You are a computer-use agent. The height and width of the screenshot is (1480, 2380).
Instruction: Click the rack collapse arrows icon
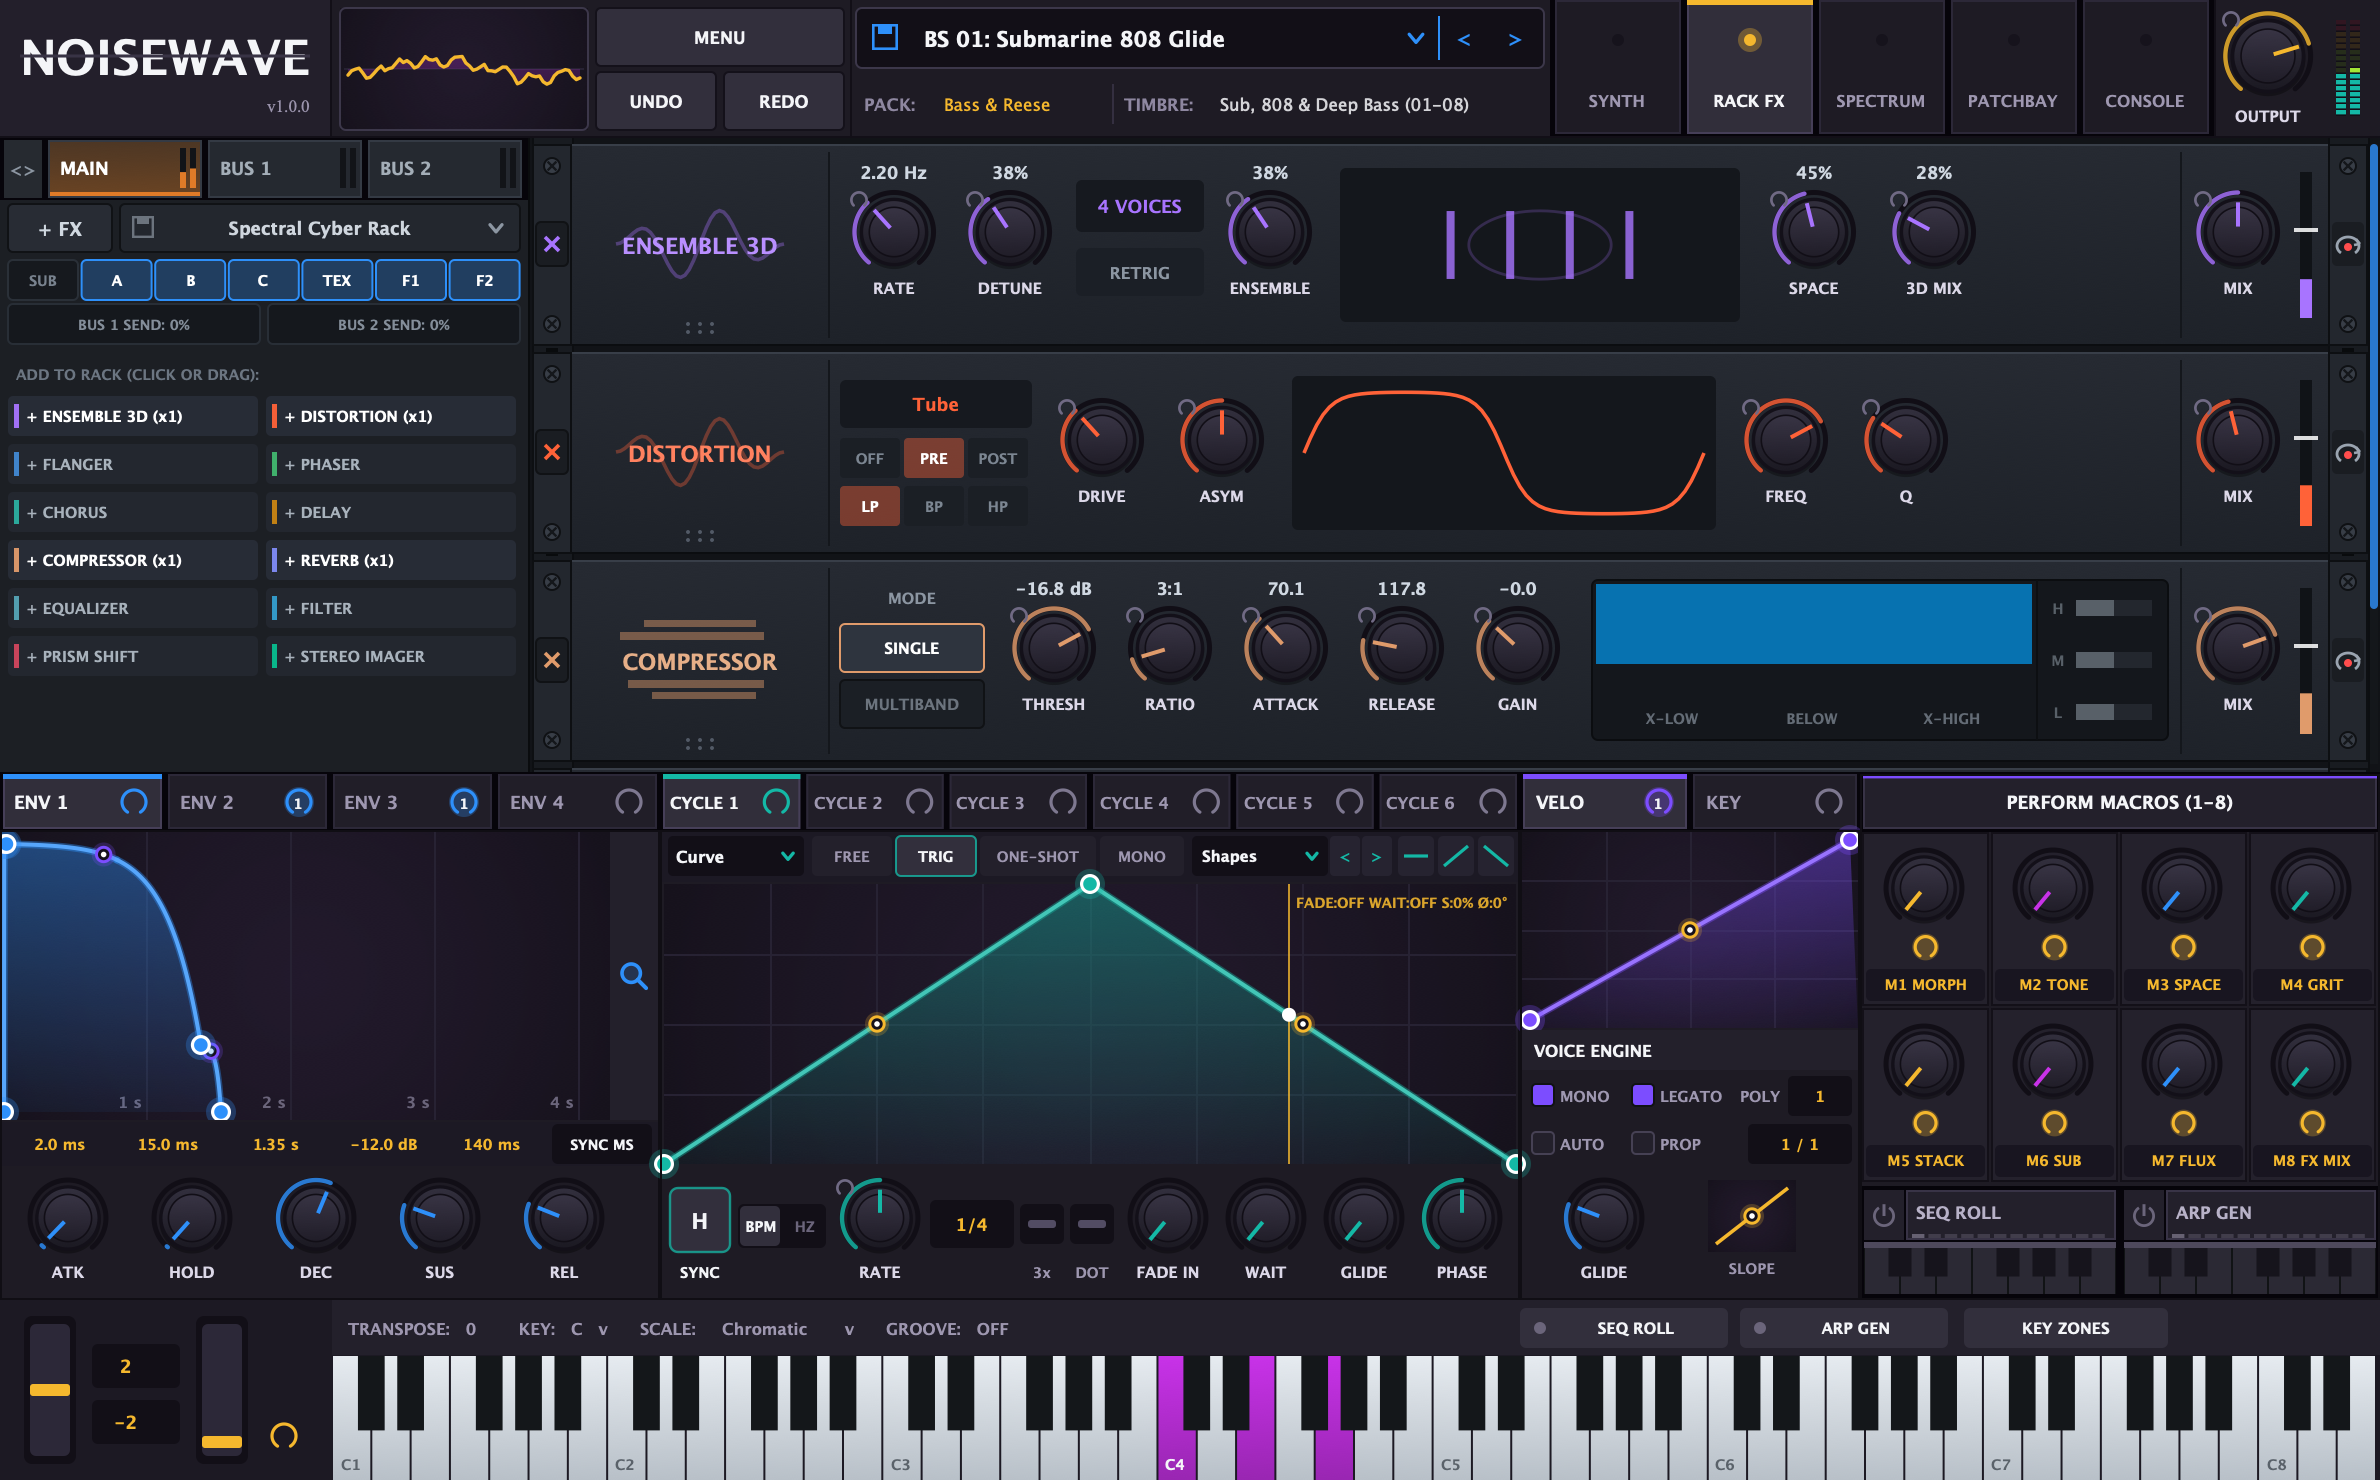pyautogui.click(x=23, y=169)
